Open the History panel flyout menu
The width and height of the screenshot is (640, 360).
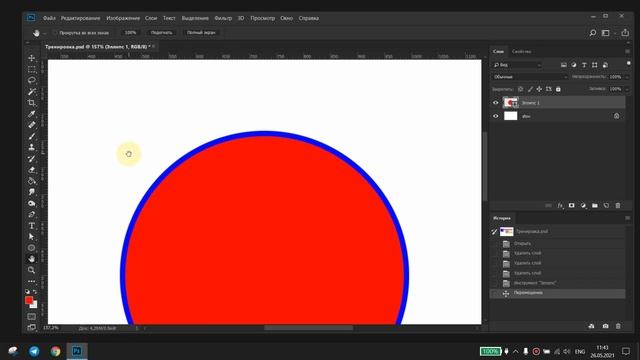(627, 218)
